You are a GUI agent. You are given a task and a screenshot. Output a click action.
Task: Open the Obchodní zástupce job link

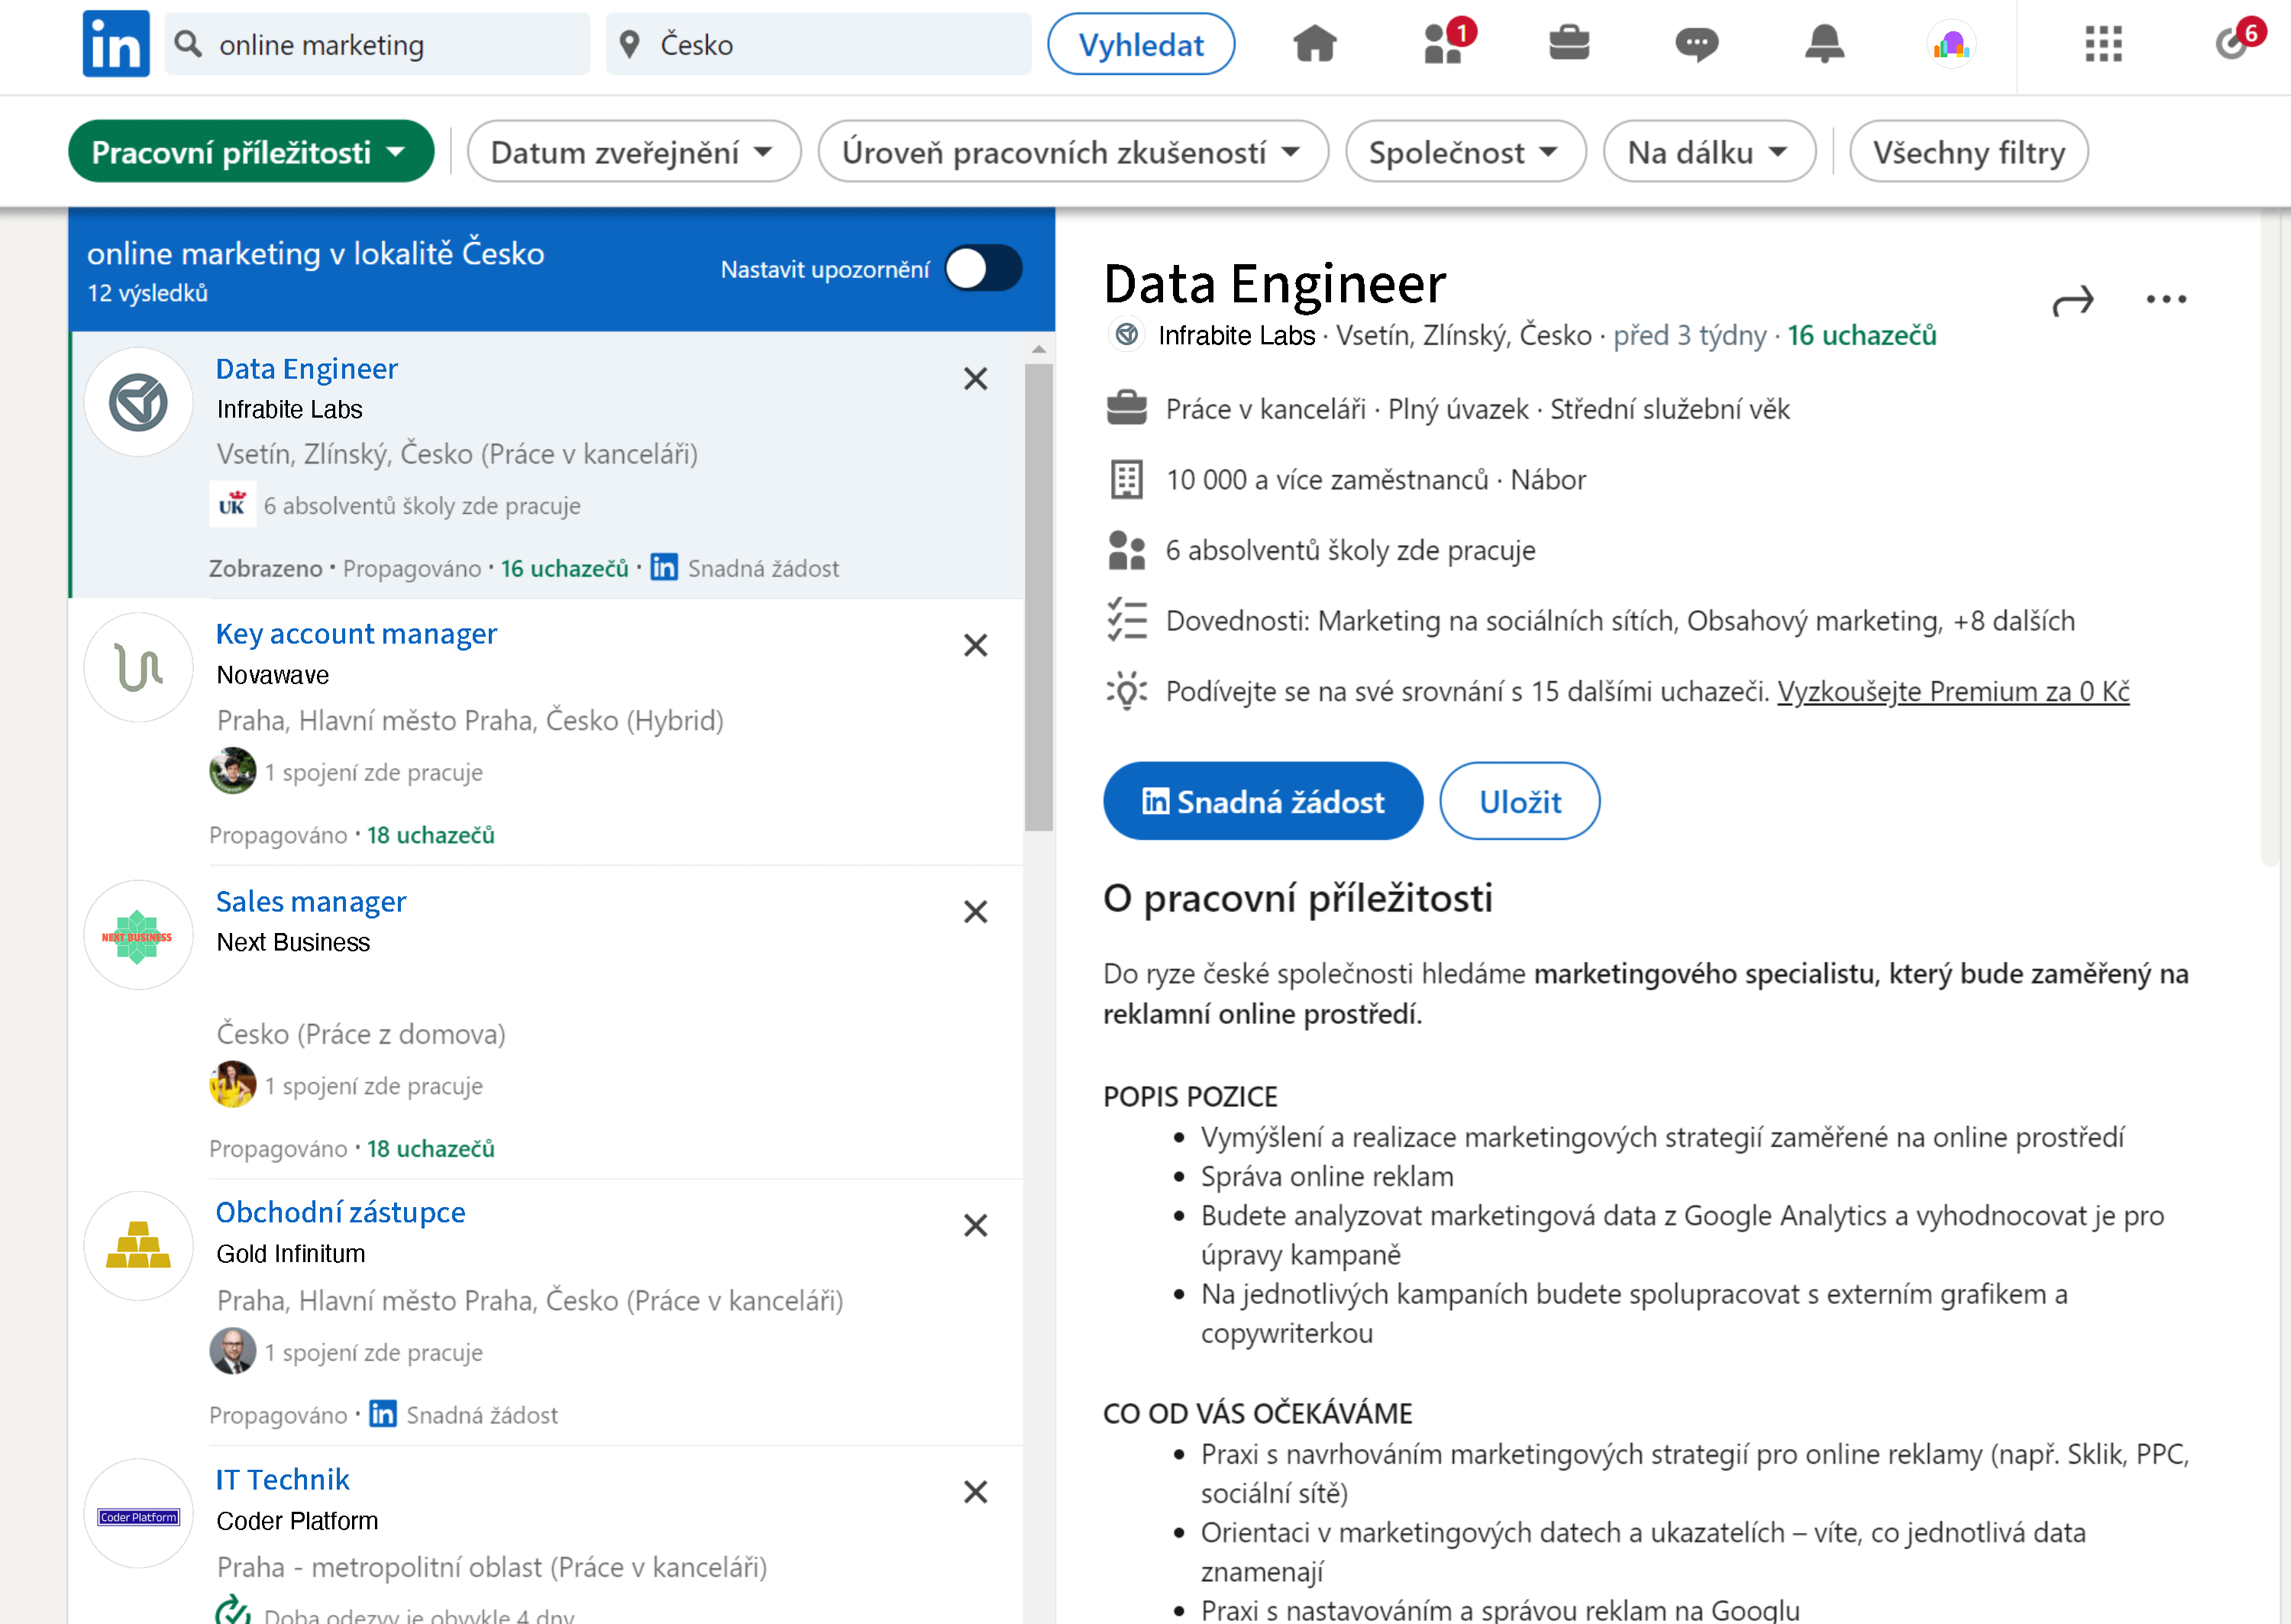pos(340,1212)
